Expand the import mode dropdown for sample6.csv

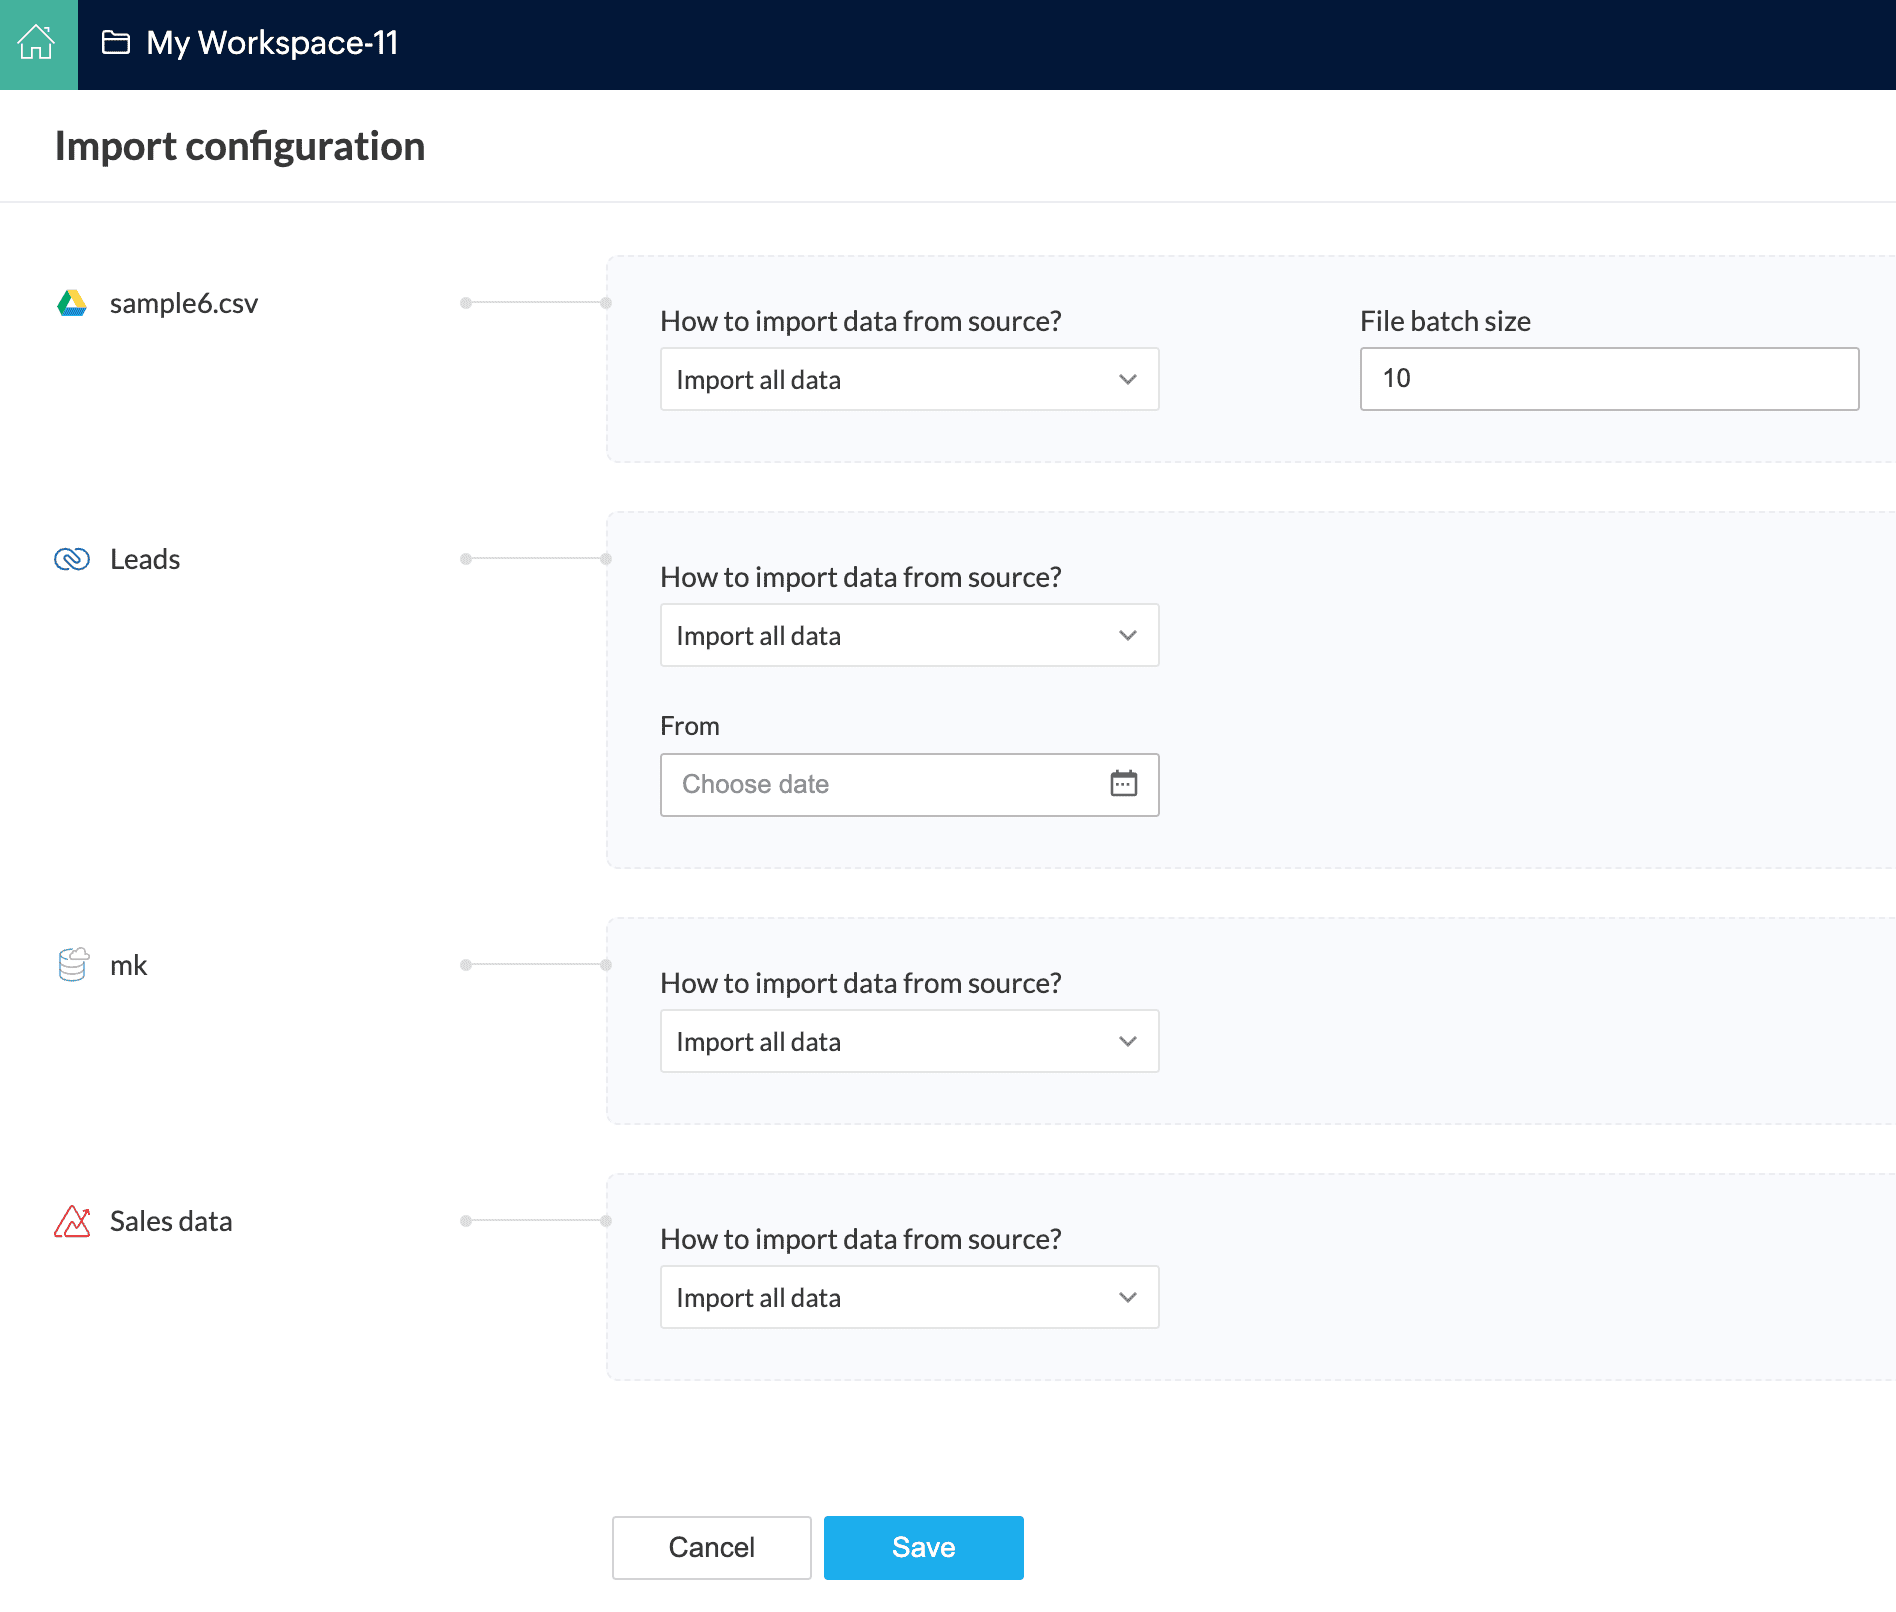click(x=909, y=380)
